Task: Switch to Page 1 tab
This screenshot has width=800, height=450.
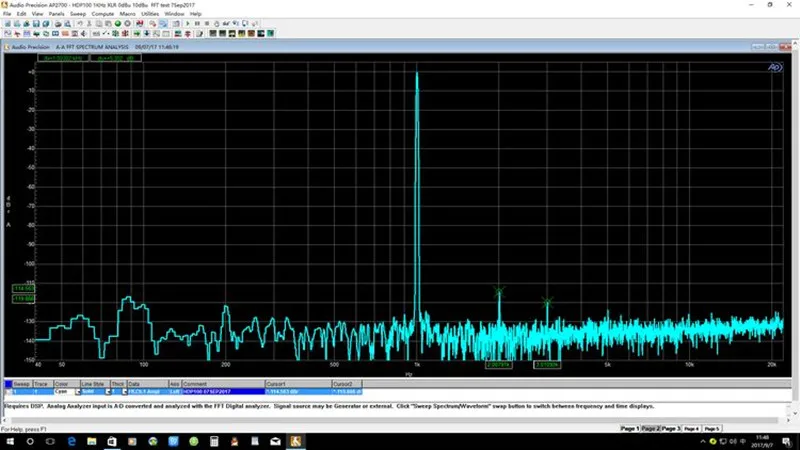Action: pos(630,429)
